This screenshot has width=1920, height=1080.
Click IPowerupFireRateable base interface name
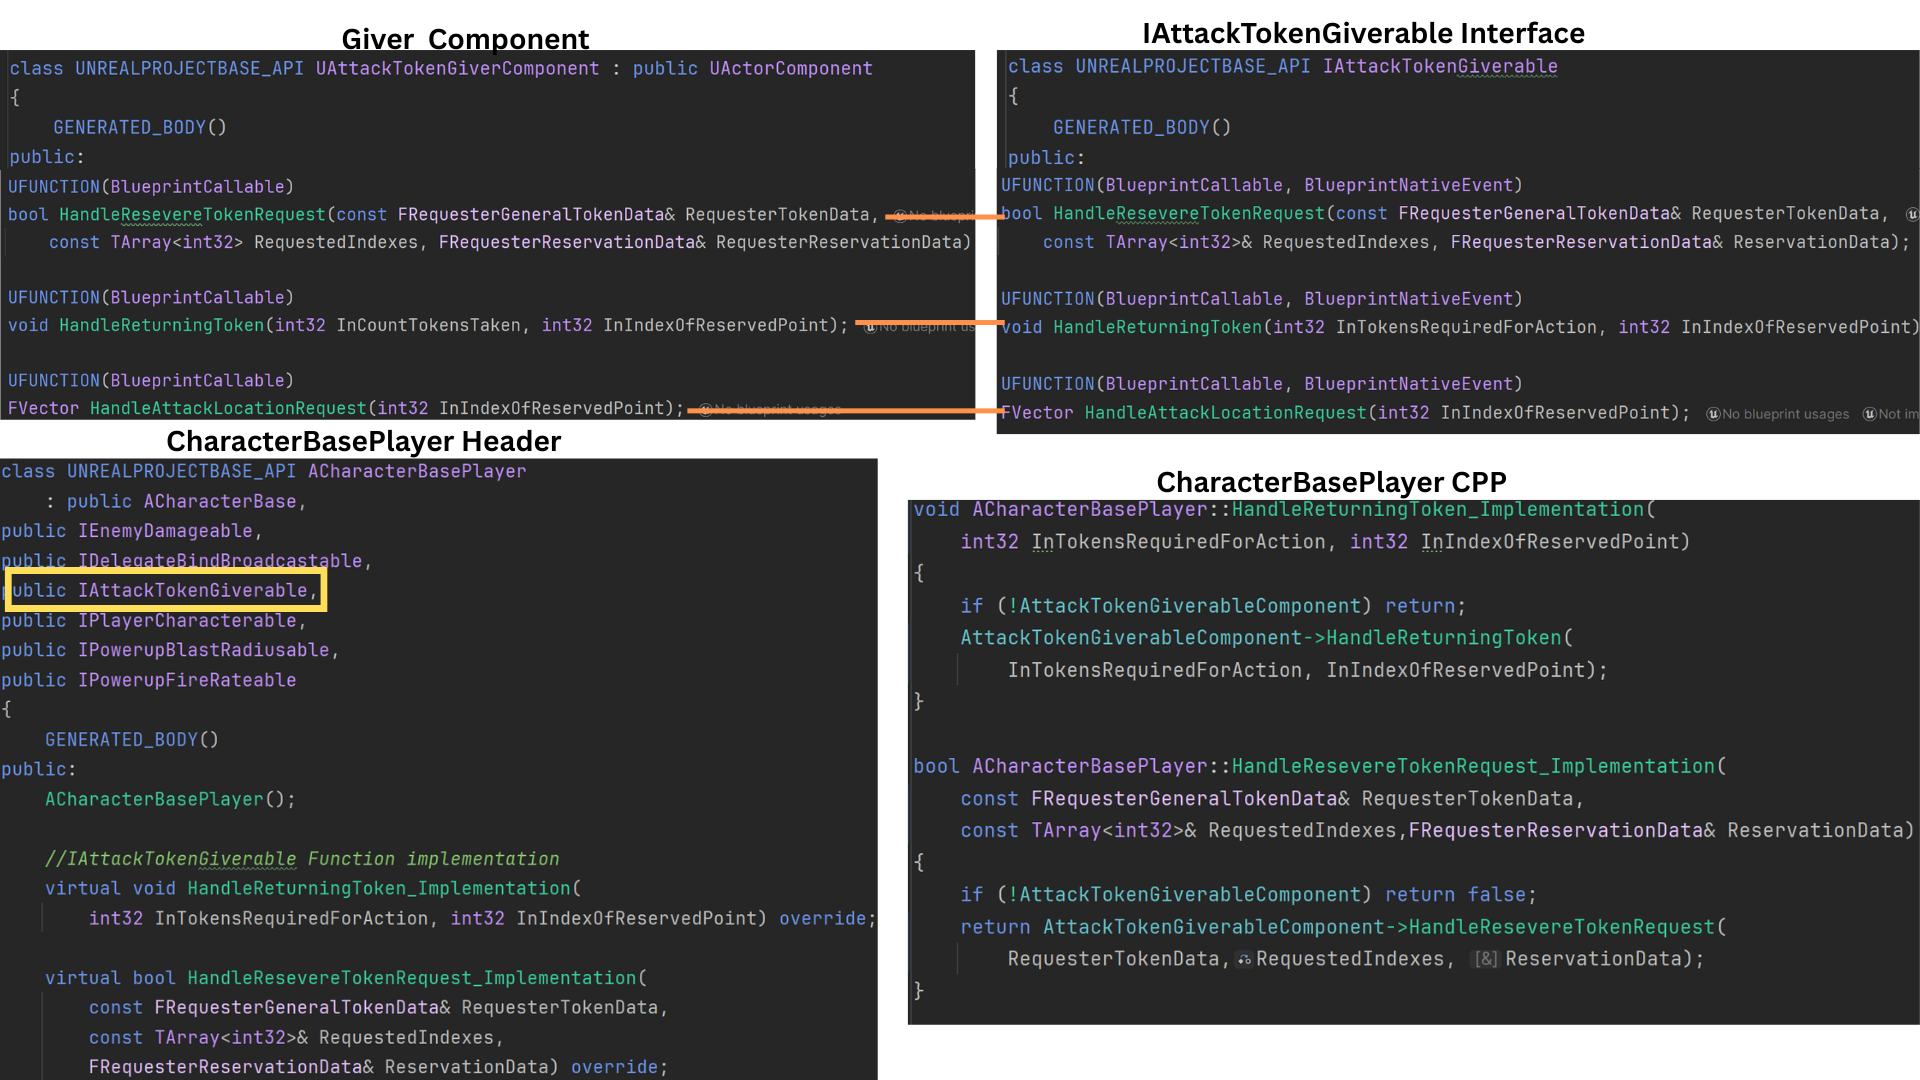click(x=187, y=681)
